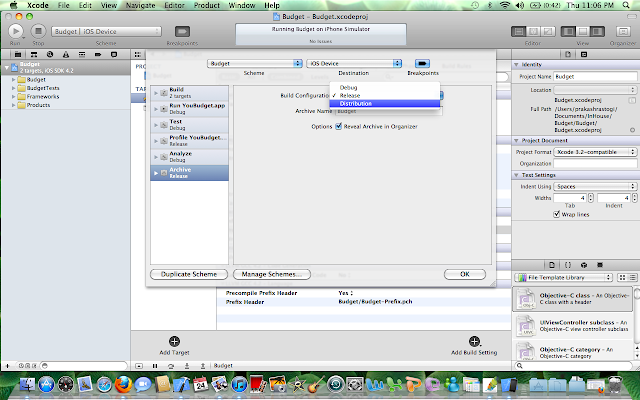Choose Debug build configuration
640x400 pixels.
[385, 87]
